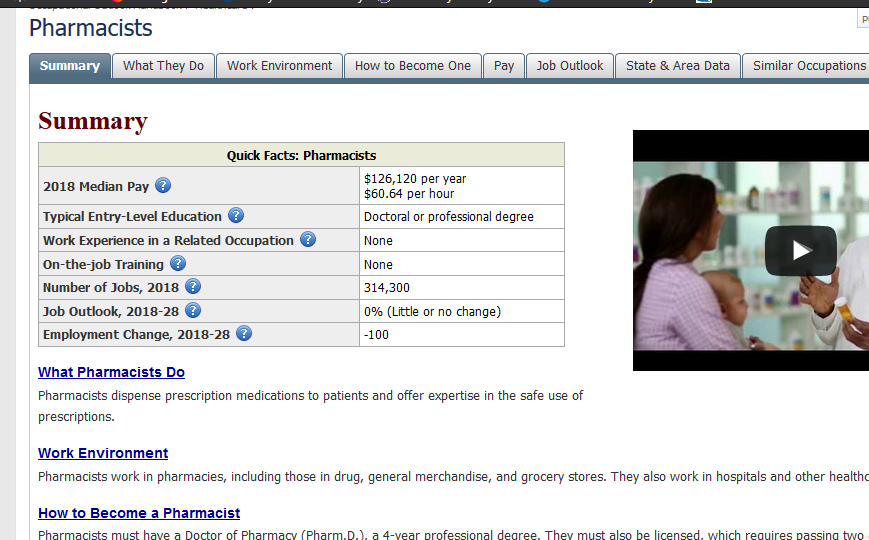Screen dimensions: 869x540
Task: Click the $126,120 per year value
Action: [415, 179]
